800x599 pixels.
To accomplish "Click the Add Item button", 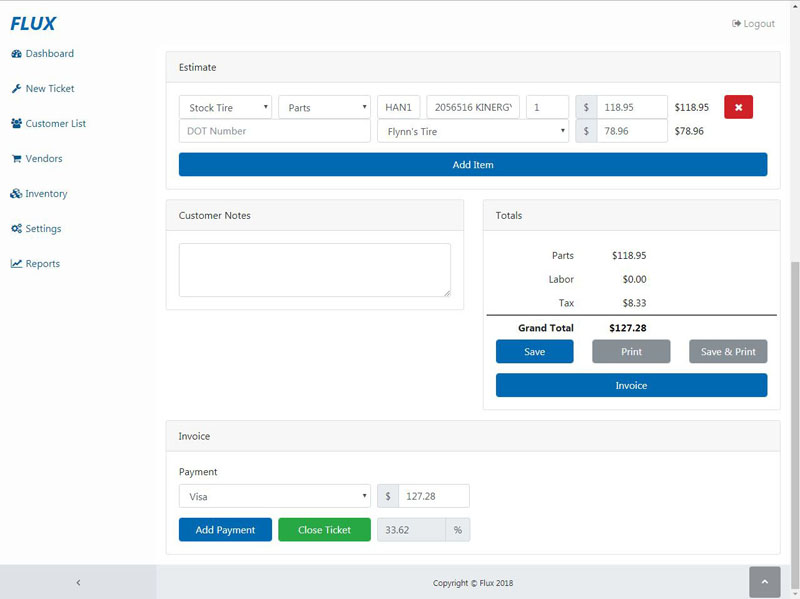I will click(x=473, y=165).
